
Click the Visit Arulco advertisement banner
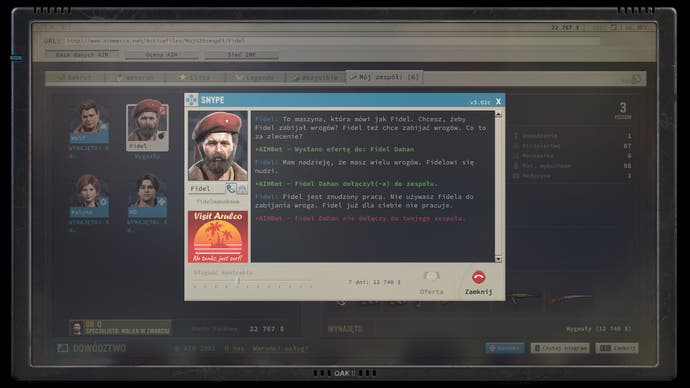pyautogui.click(x=218, y=237)
